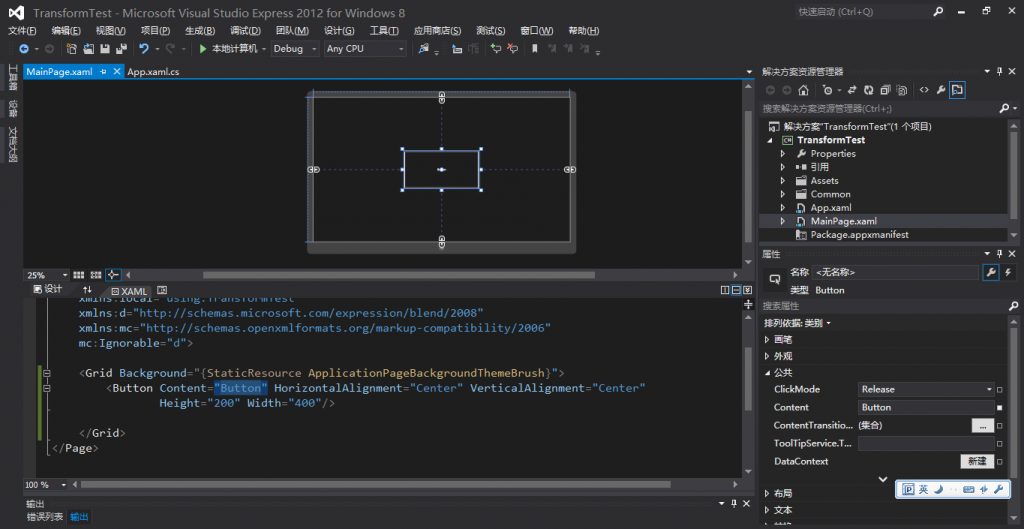The height and width of the screenshot is (529, 1024).
Task: Open the Debug configuration dropdown
Action: click(295, 49)
